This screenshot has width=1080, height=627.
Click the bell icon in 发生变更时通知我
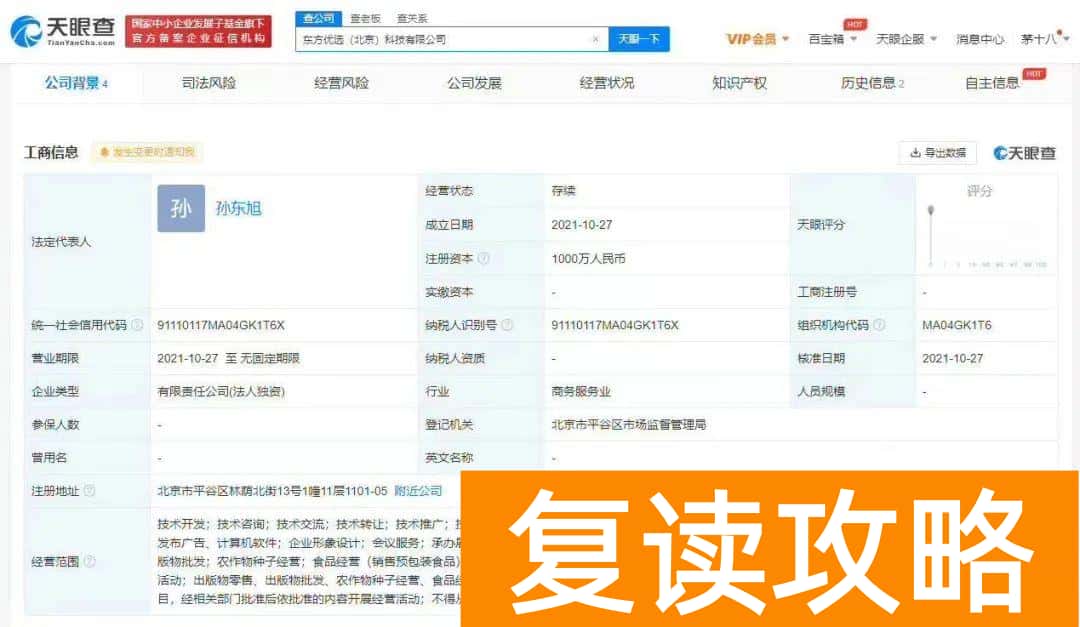(x=105, y=152)
